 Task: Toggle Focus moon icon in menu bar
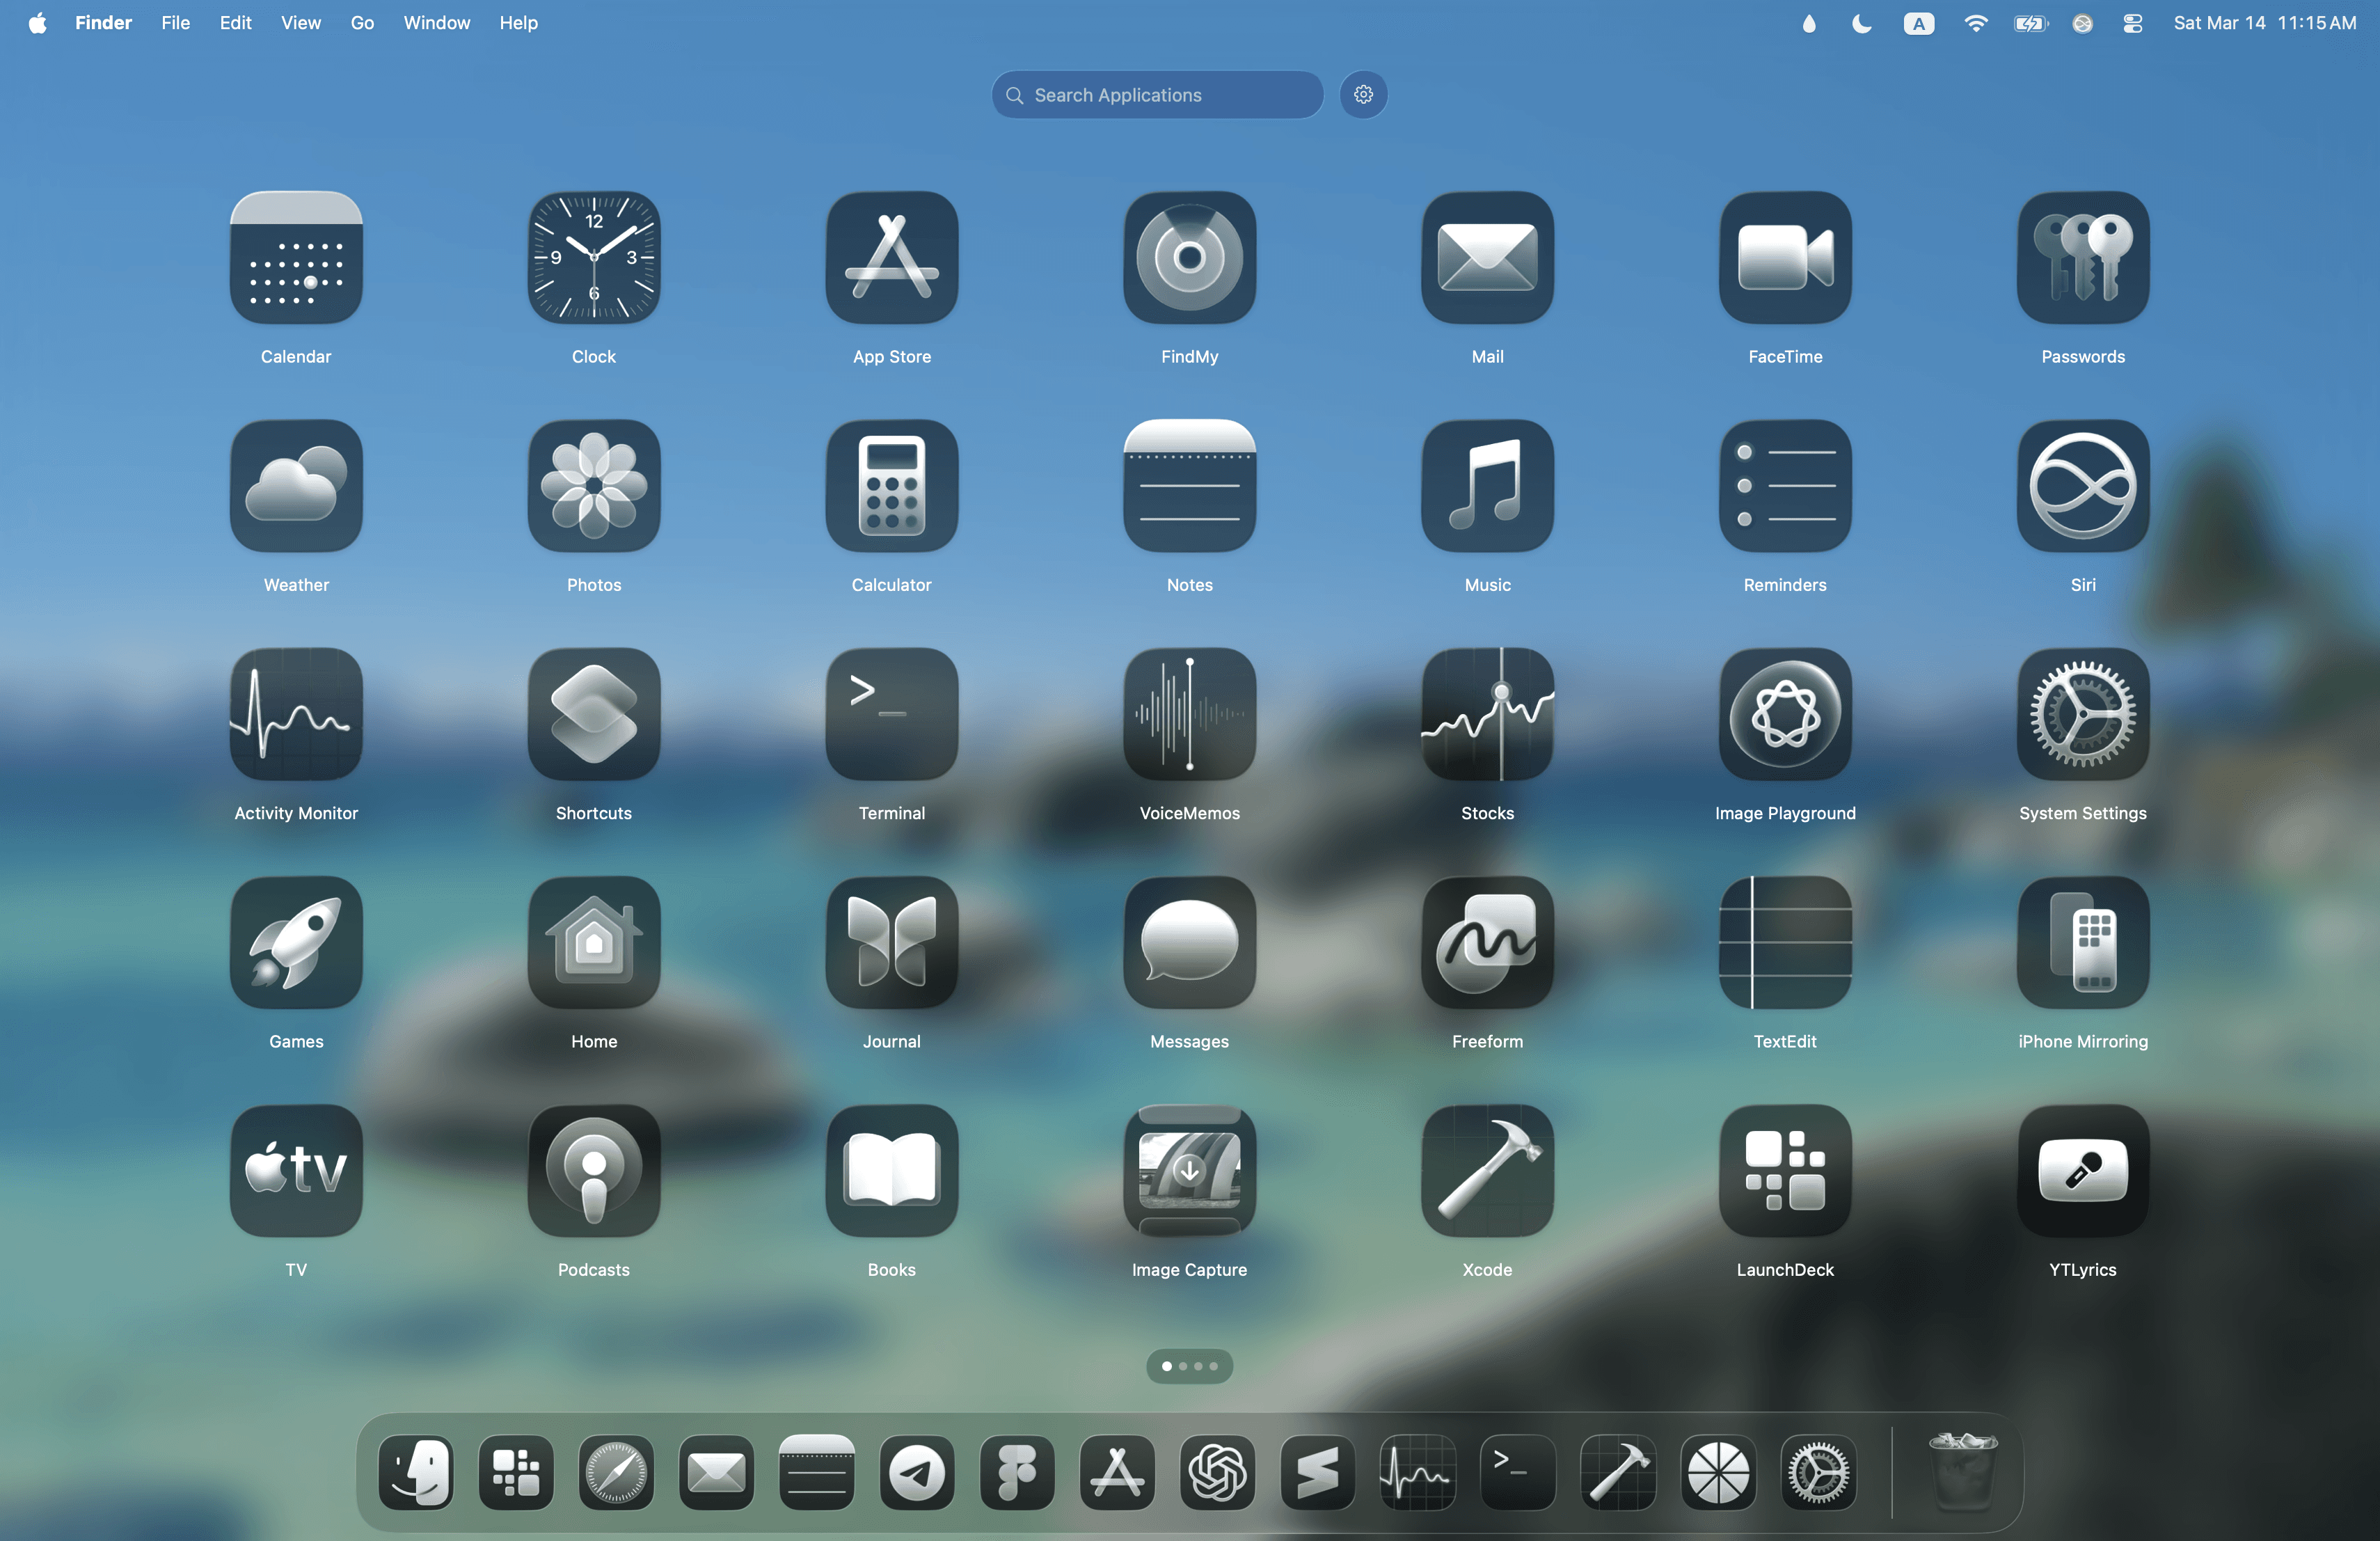[x=1862, y=24]
